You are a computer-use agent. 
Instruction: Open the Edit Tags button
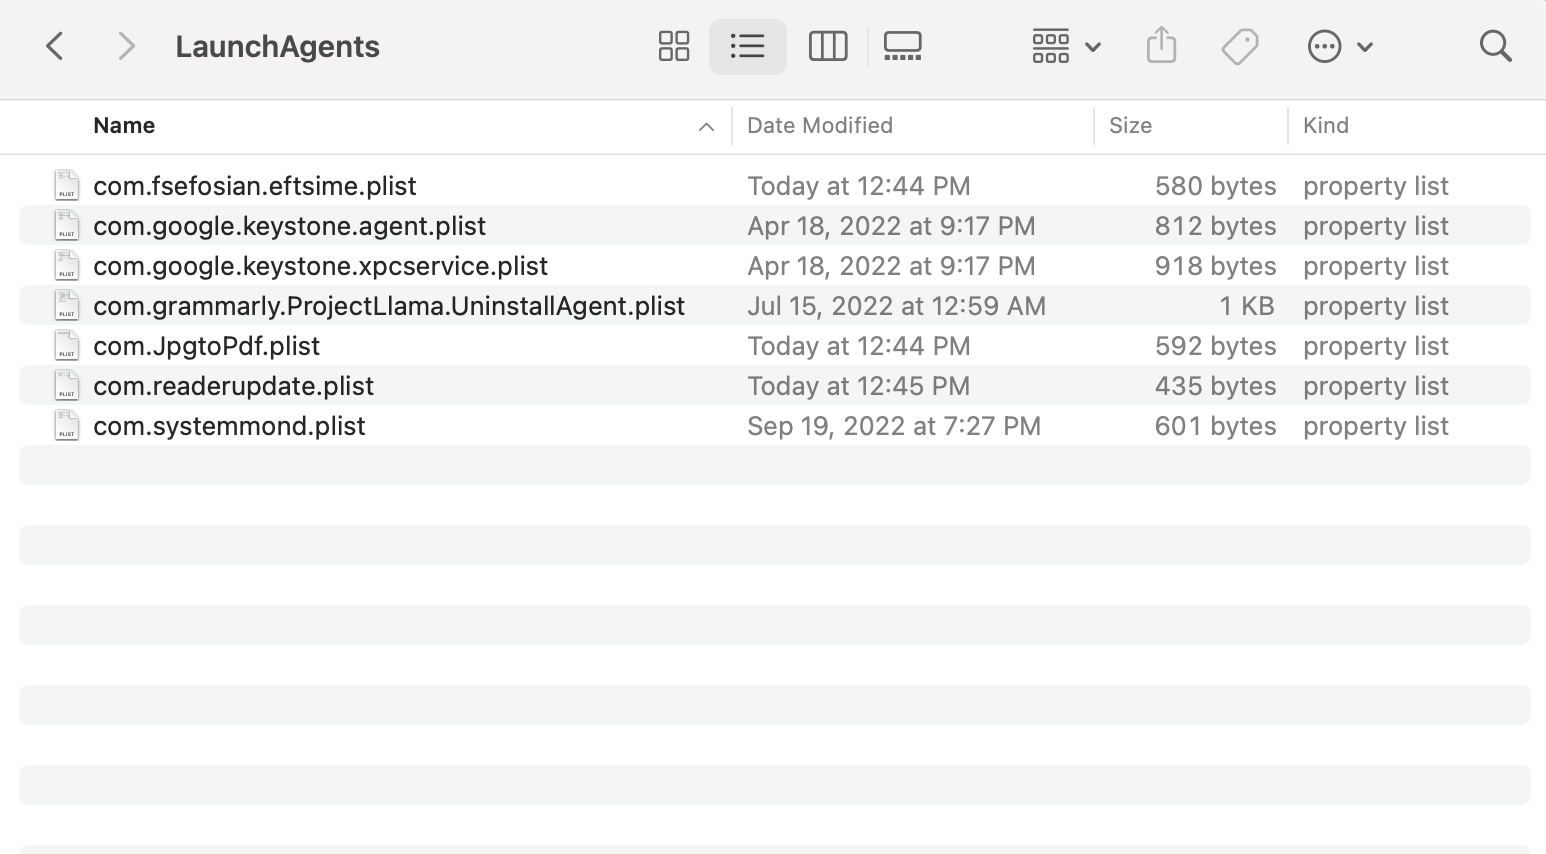click(x=1240, y=46)
